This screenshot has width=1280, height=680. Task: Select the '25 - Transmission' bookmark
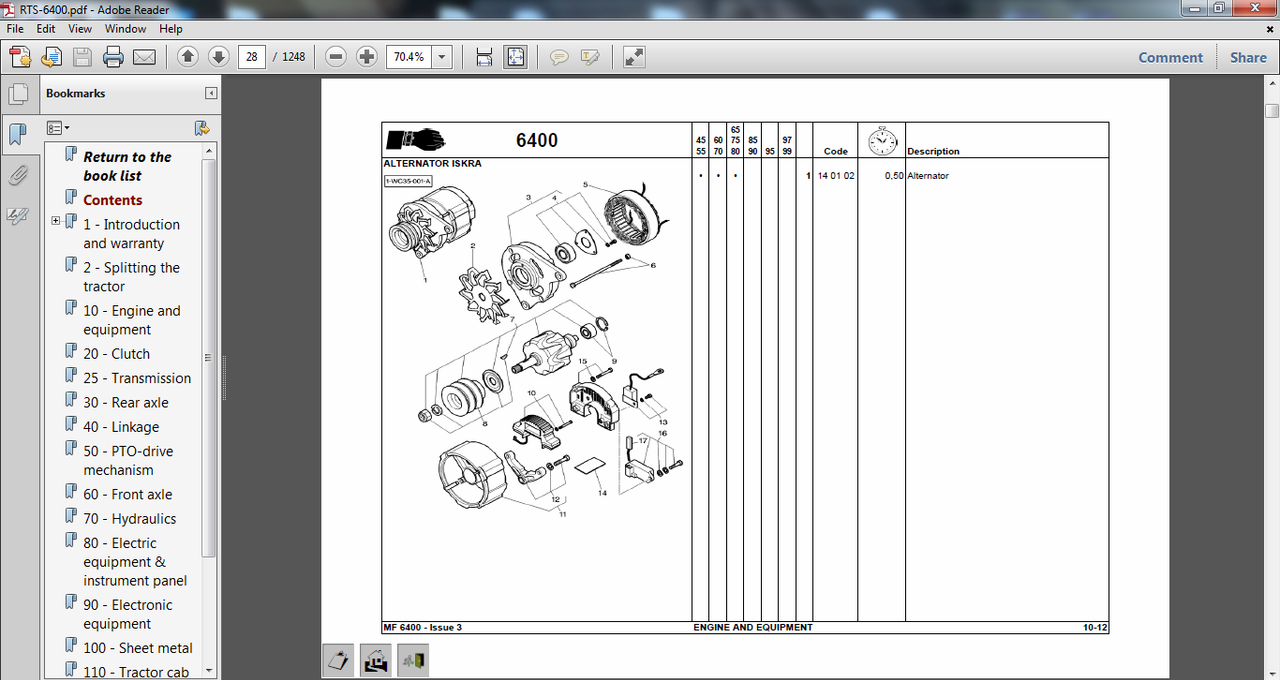pyautogui.click(x=137, y=378)
